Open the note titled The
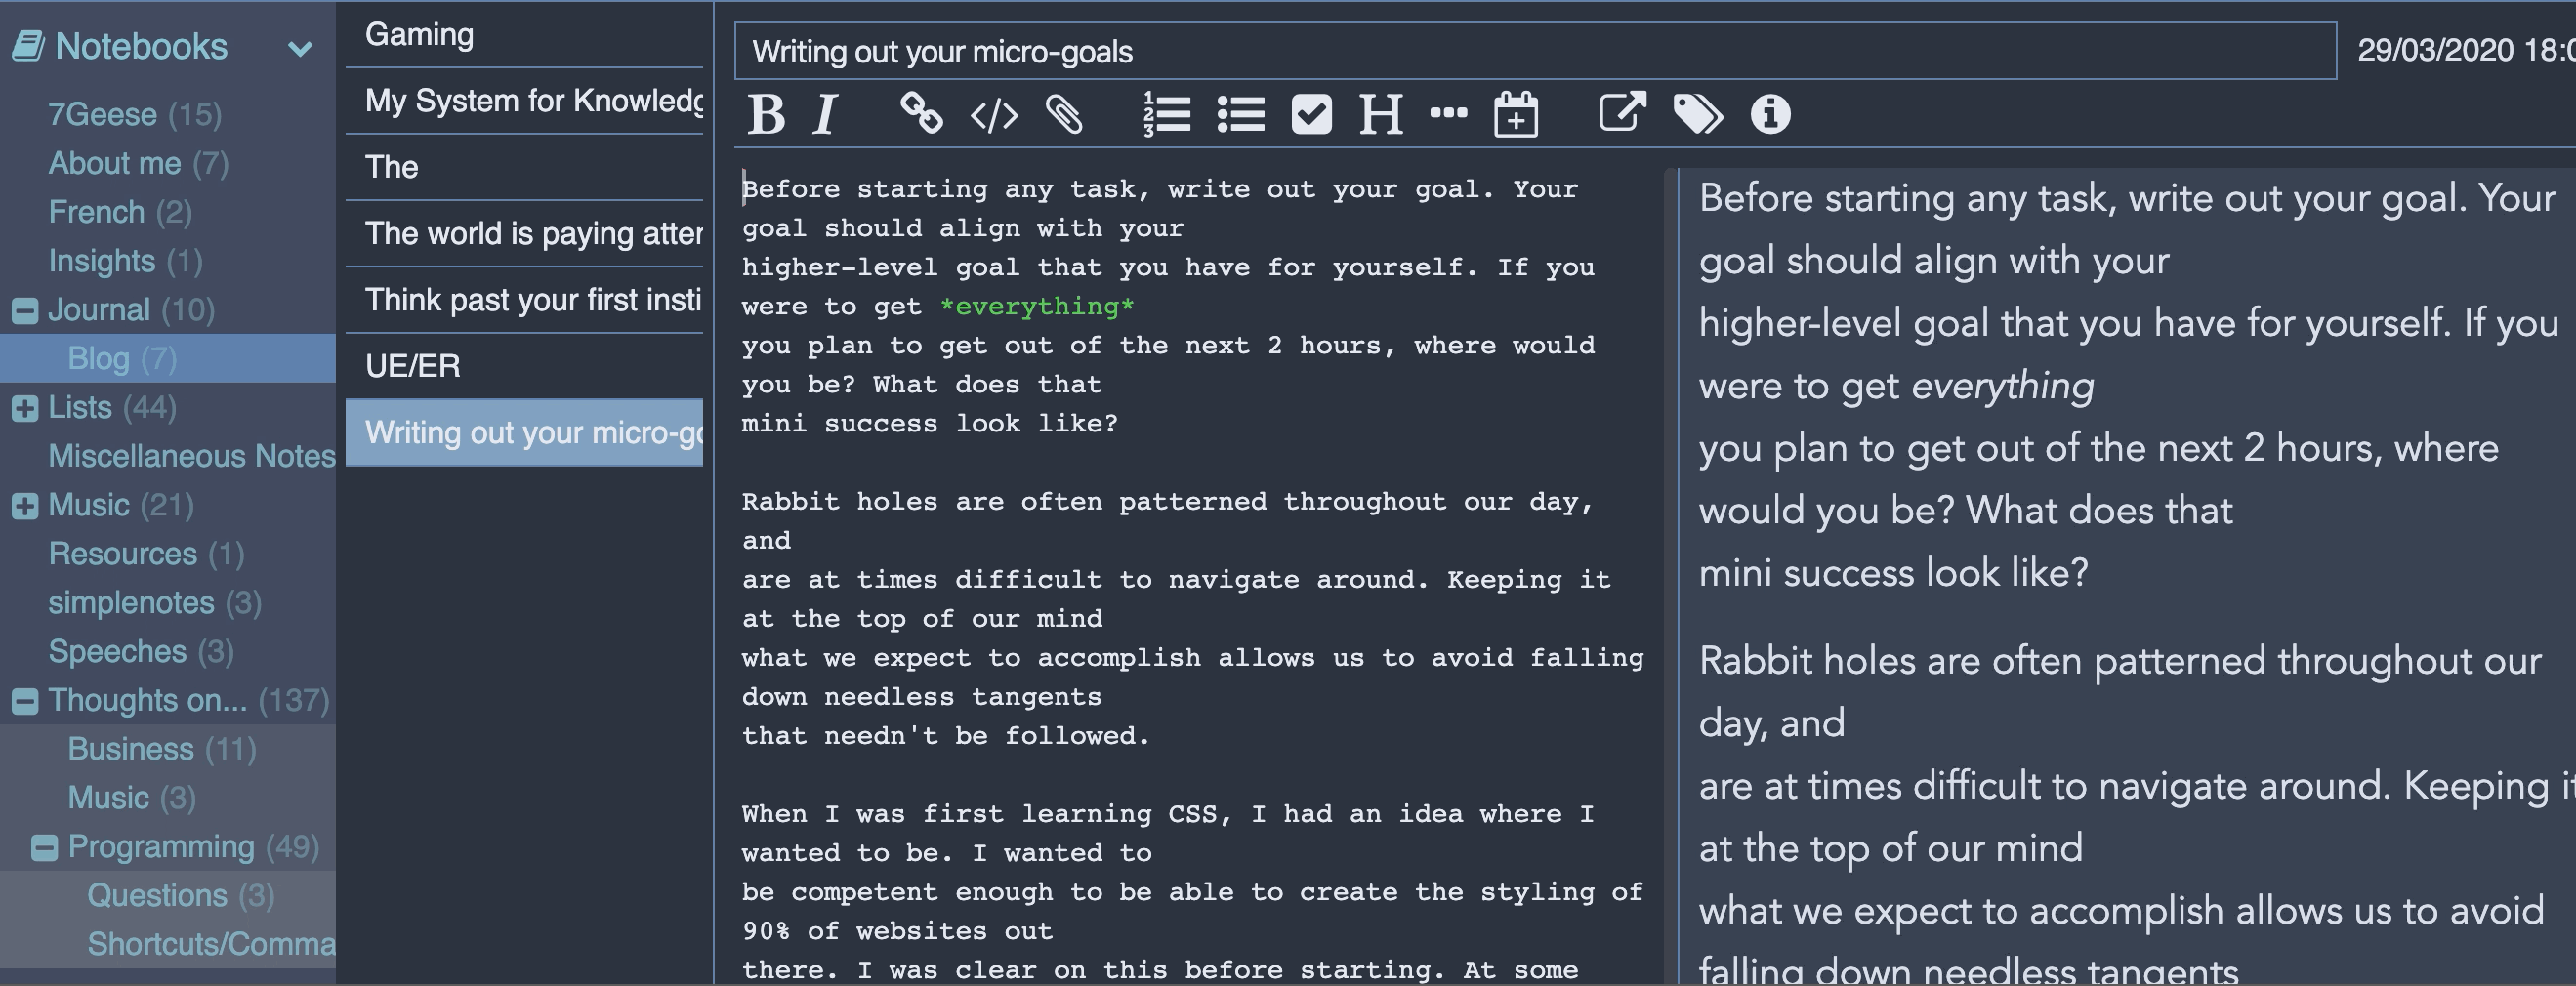 524,167
